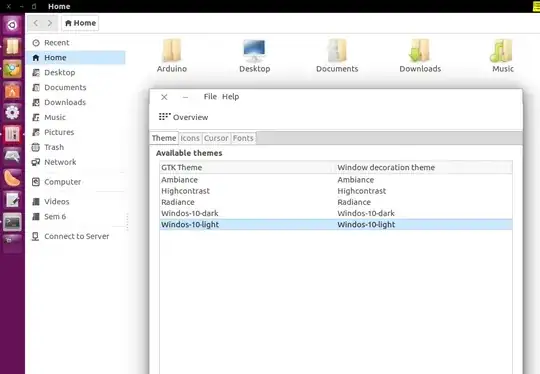Click Highcontrast in Window decoration column
Screen dimensions: 540x374
tap(362, 191)
